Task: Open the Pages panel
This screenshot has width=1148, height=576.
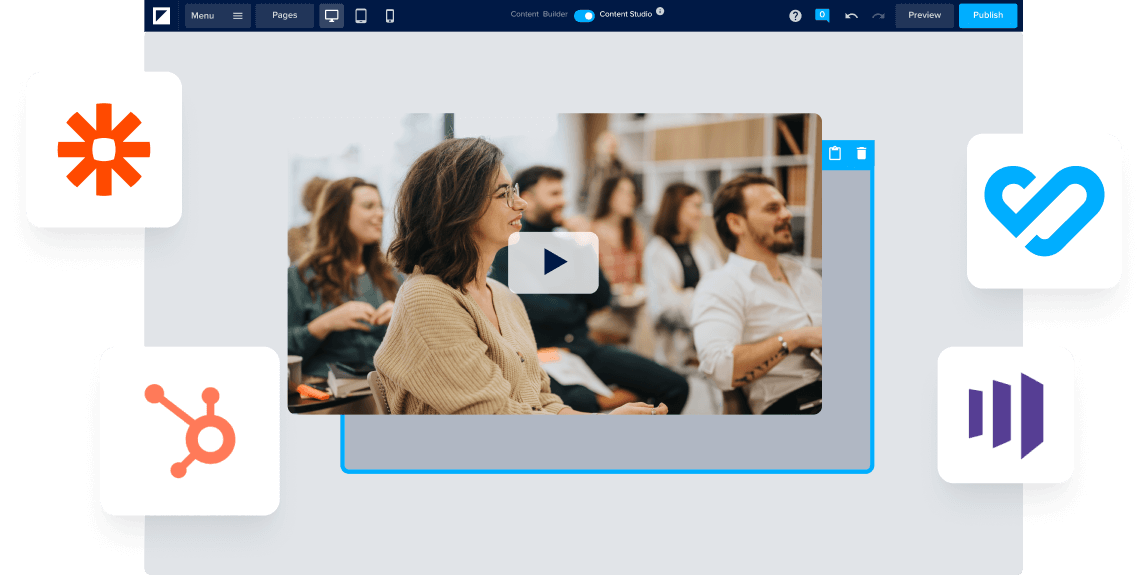Action: click(284, 16)
